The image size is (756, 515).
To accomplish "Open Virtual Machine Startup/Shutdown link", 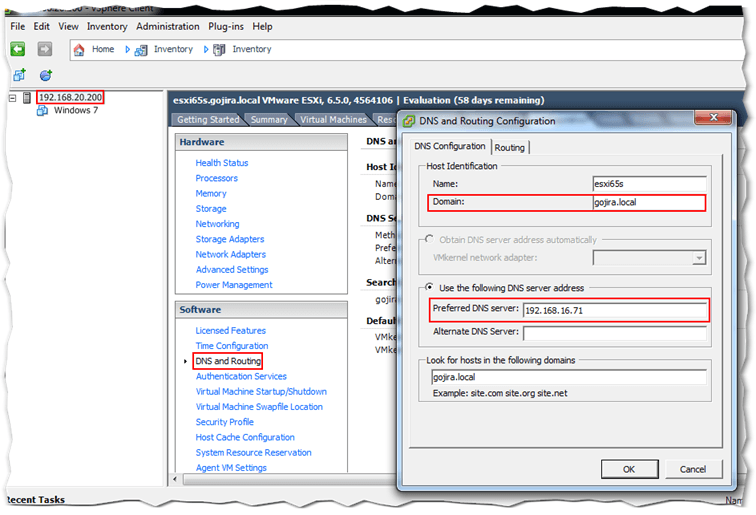I will click(x=261, y=392).
